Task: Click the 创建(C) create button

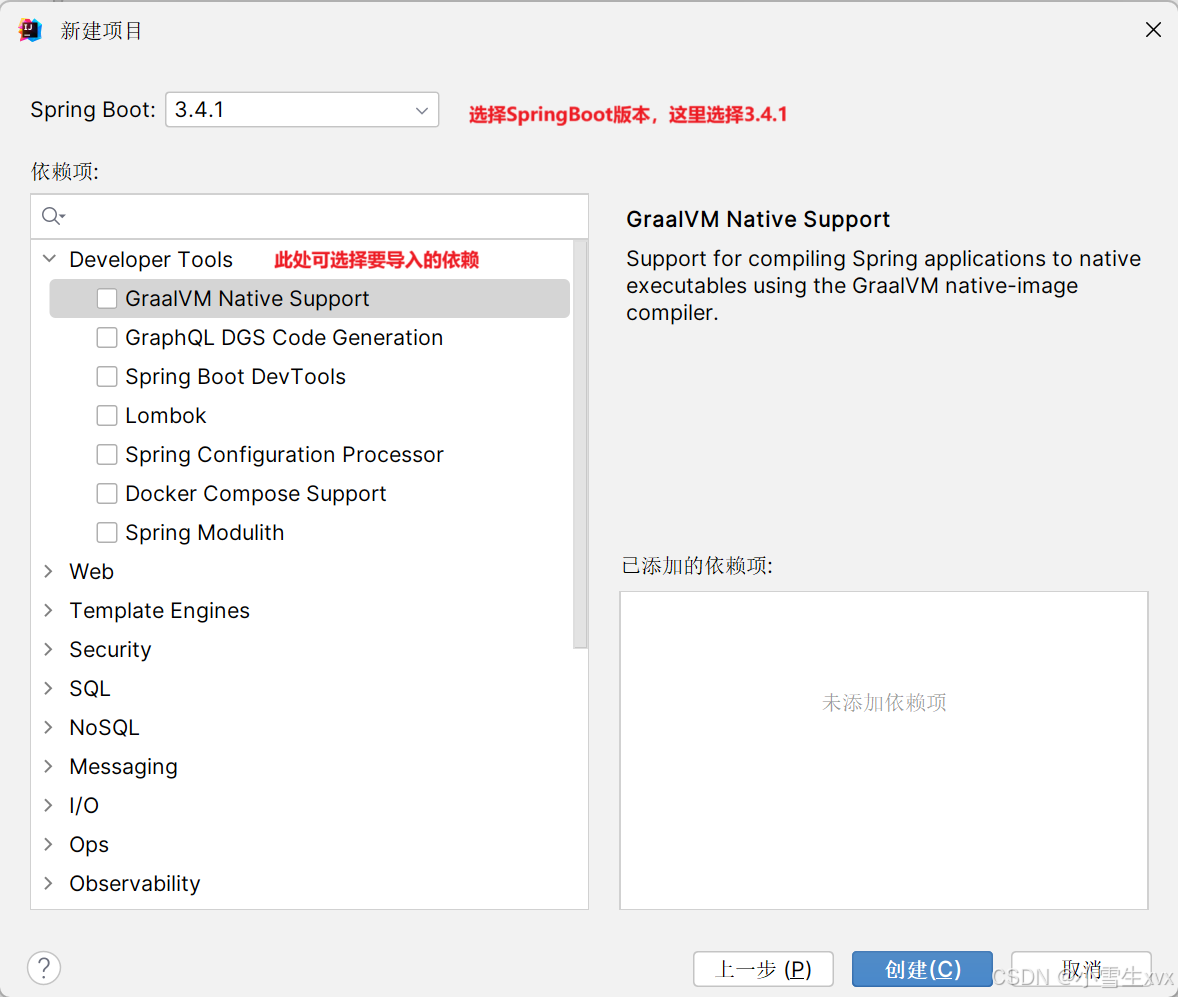Action: point(923,969)
